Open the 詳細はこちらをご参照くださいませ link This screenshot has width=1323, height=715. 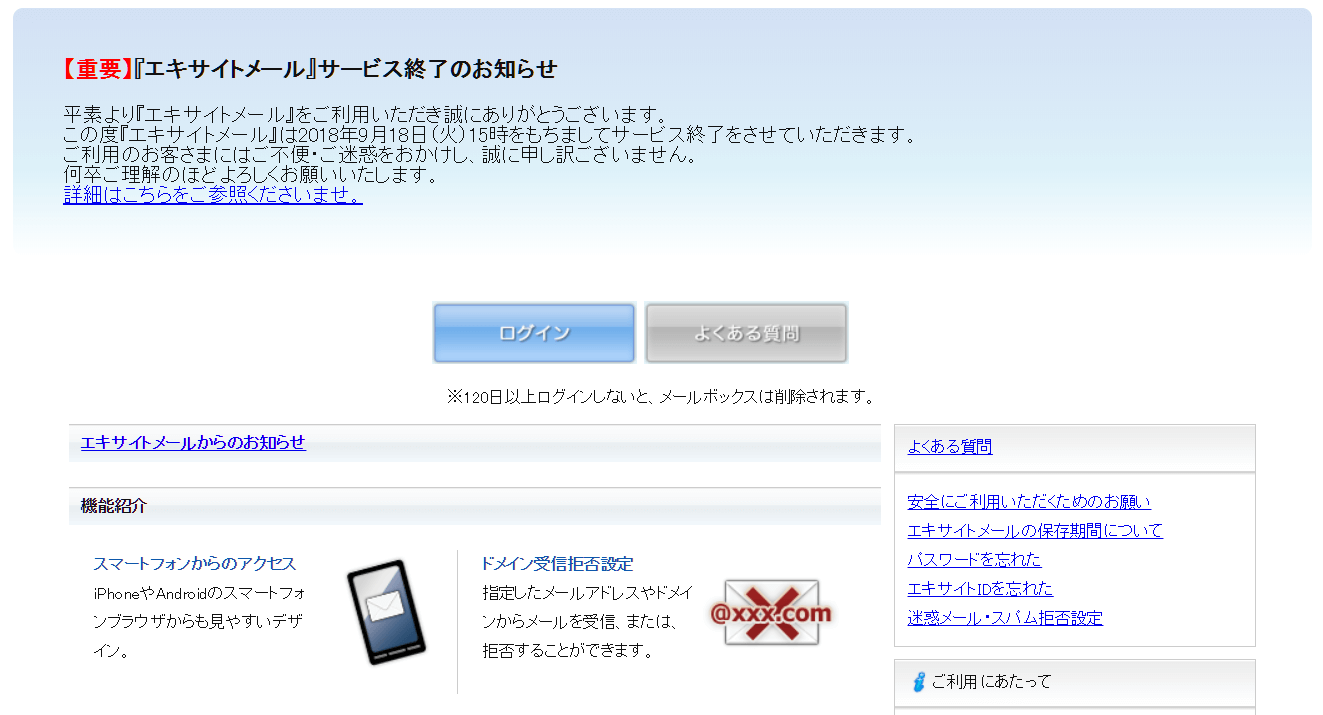212,195
